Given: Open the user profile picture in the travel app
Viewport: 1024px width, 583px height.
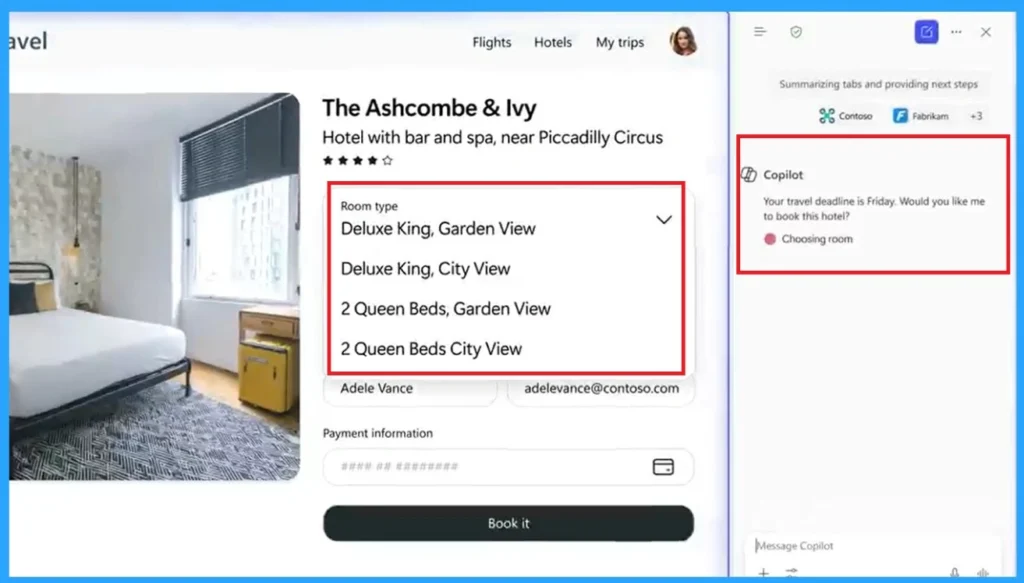Looking at the screenshot, I should 685,42.
